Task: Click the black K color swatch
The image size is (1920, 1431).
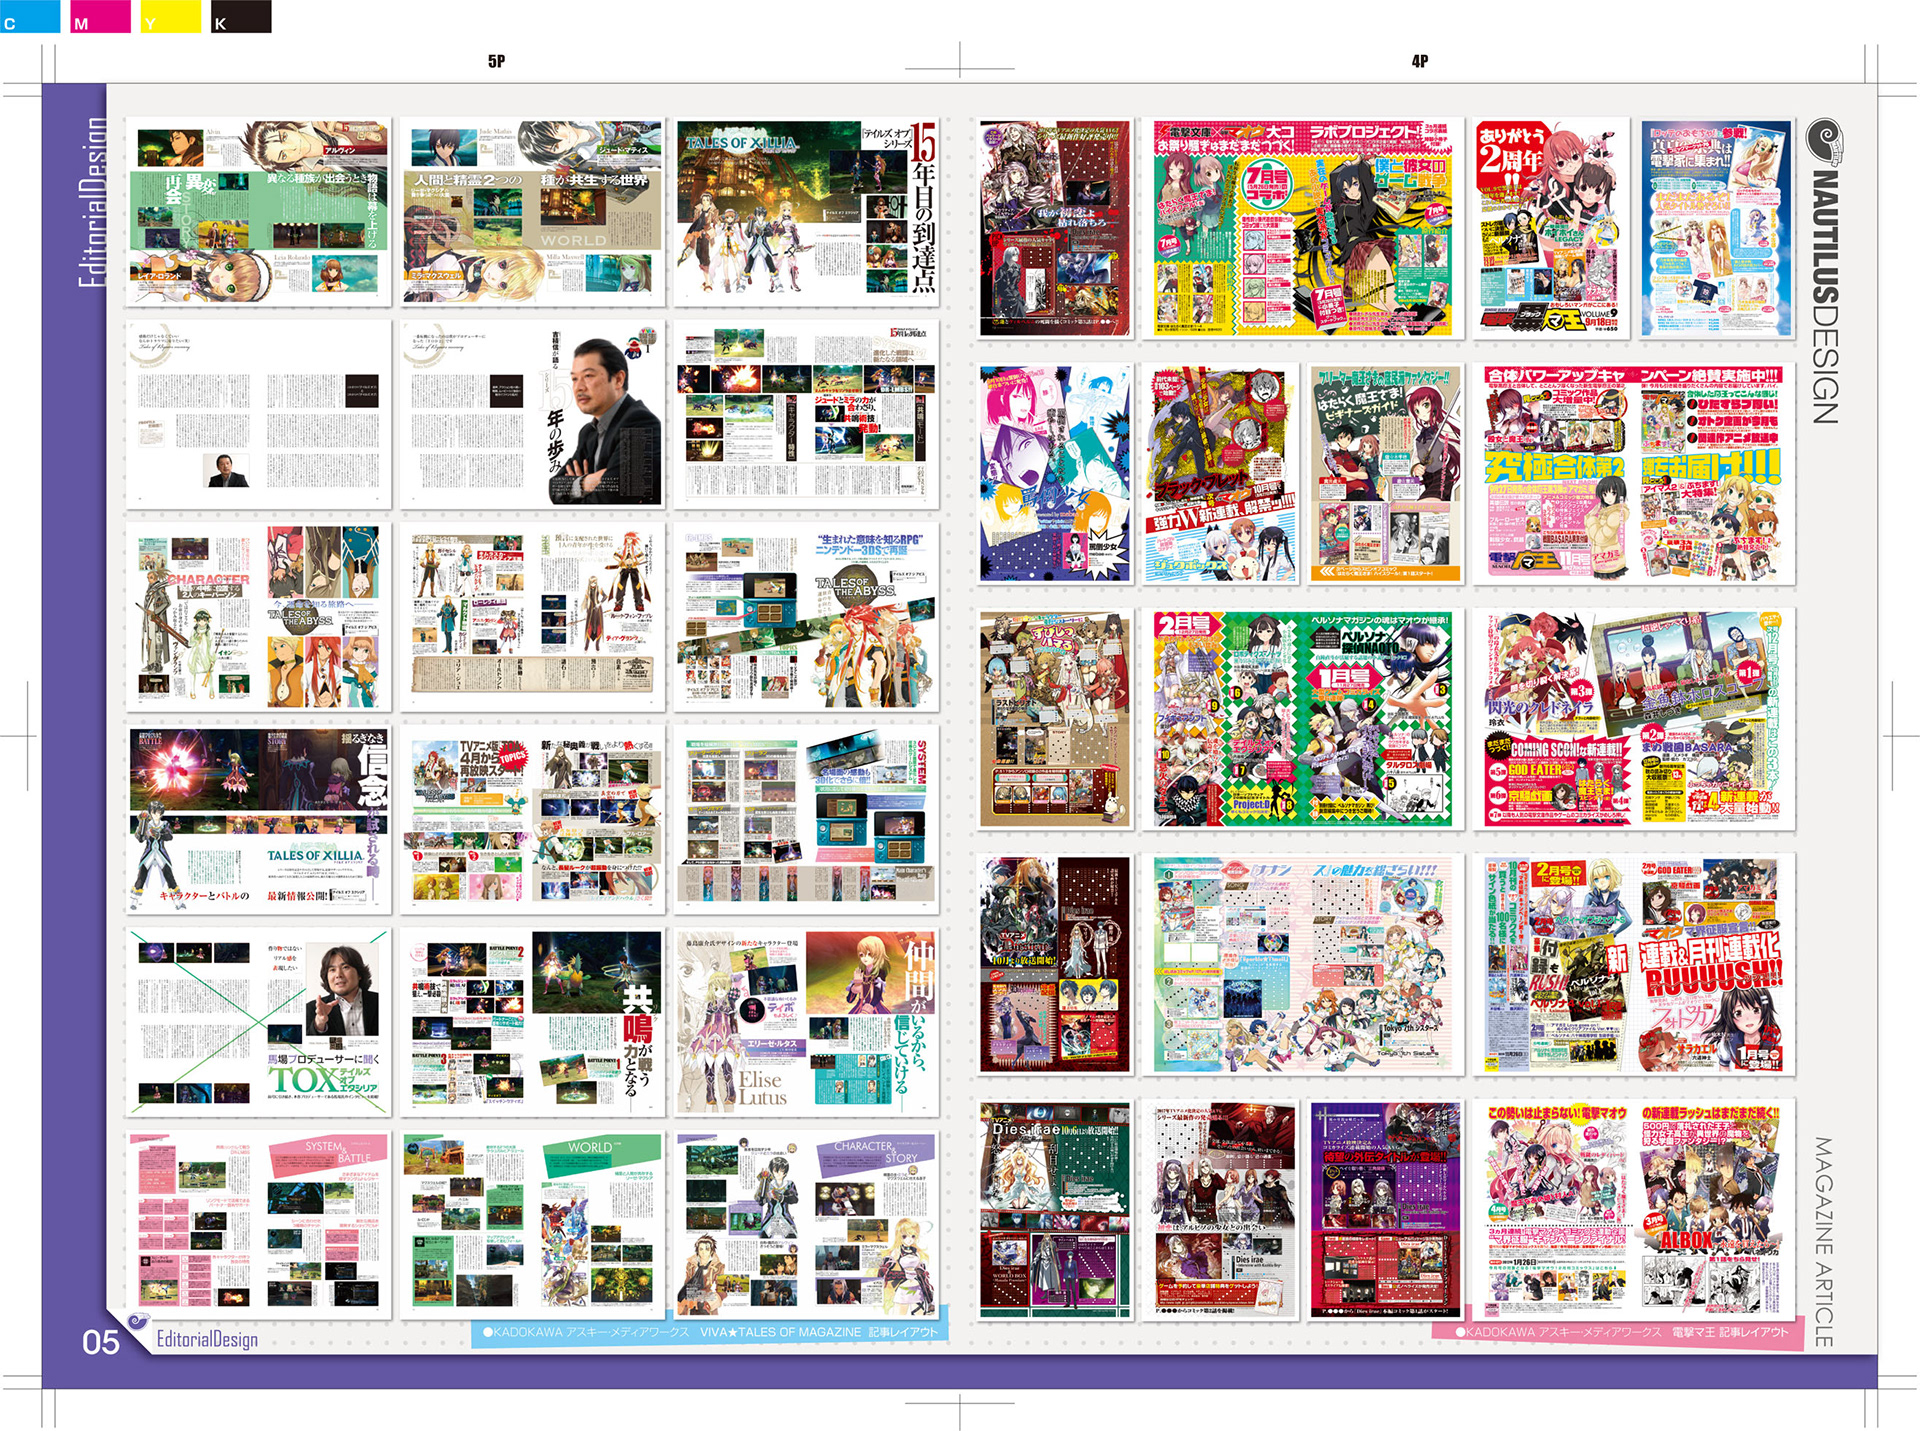Action: click(x=241, y=16)
